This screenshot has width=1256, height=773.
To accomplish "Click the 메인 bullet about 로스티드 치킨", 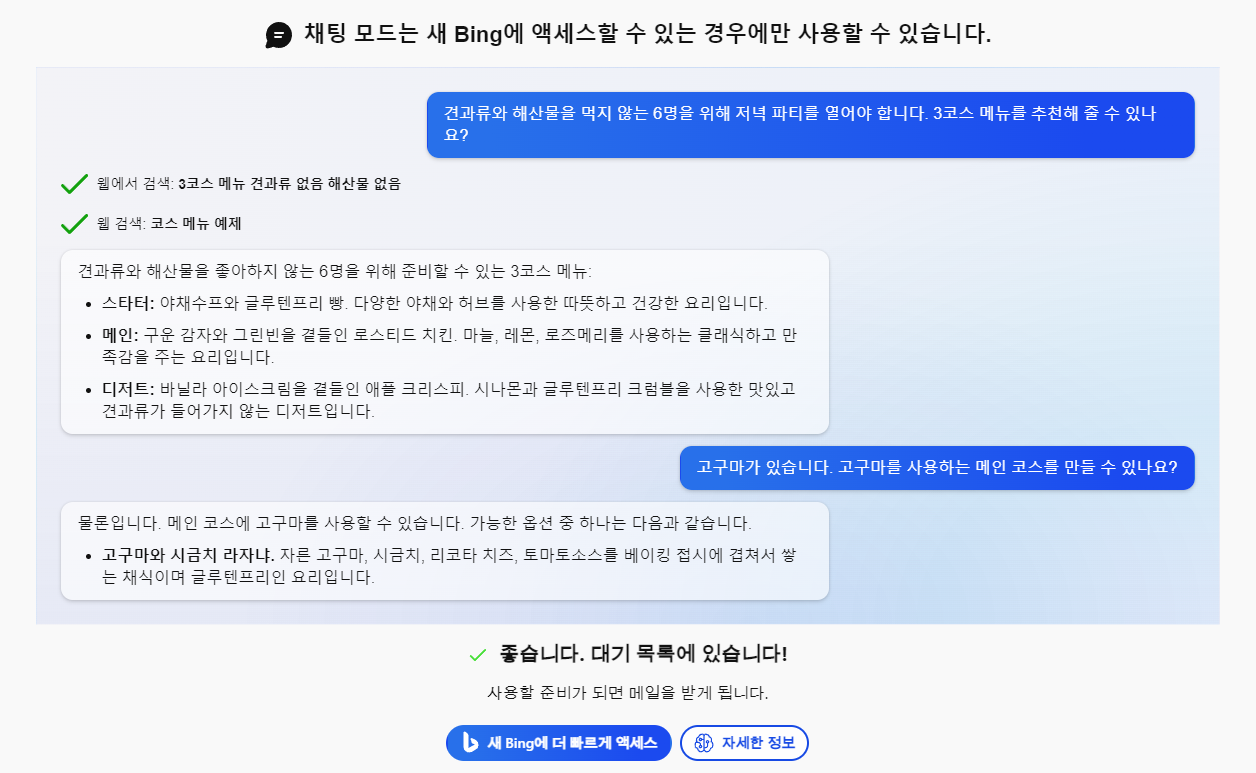I will click(x=449, y=345).
